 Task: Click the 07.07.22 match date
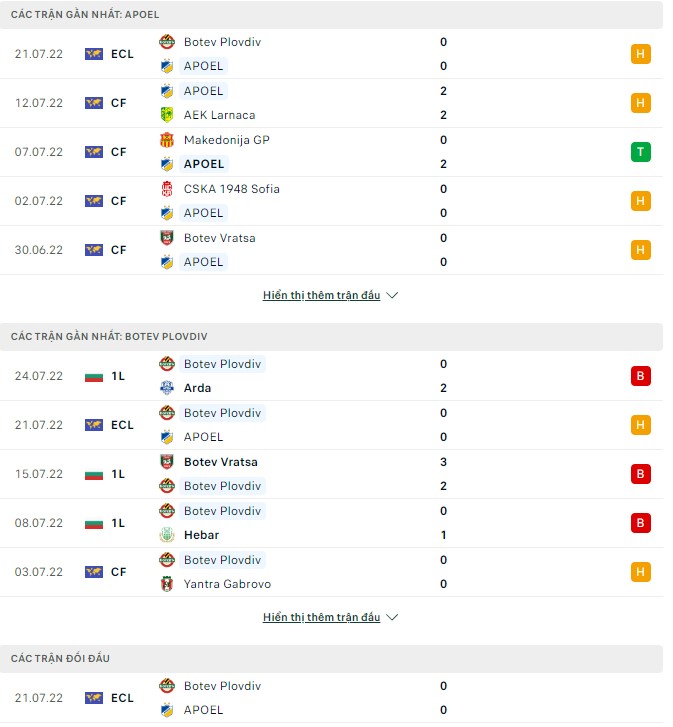coord(39,152)
